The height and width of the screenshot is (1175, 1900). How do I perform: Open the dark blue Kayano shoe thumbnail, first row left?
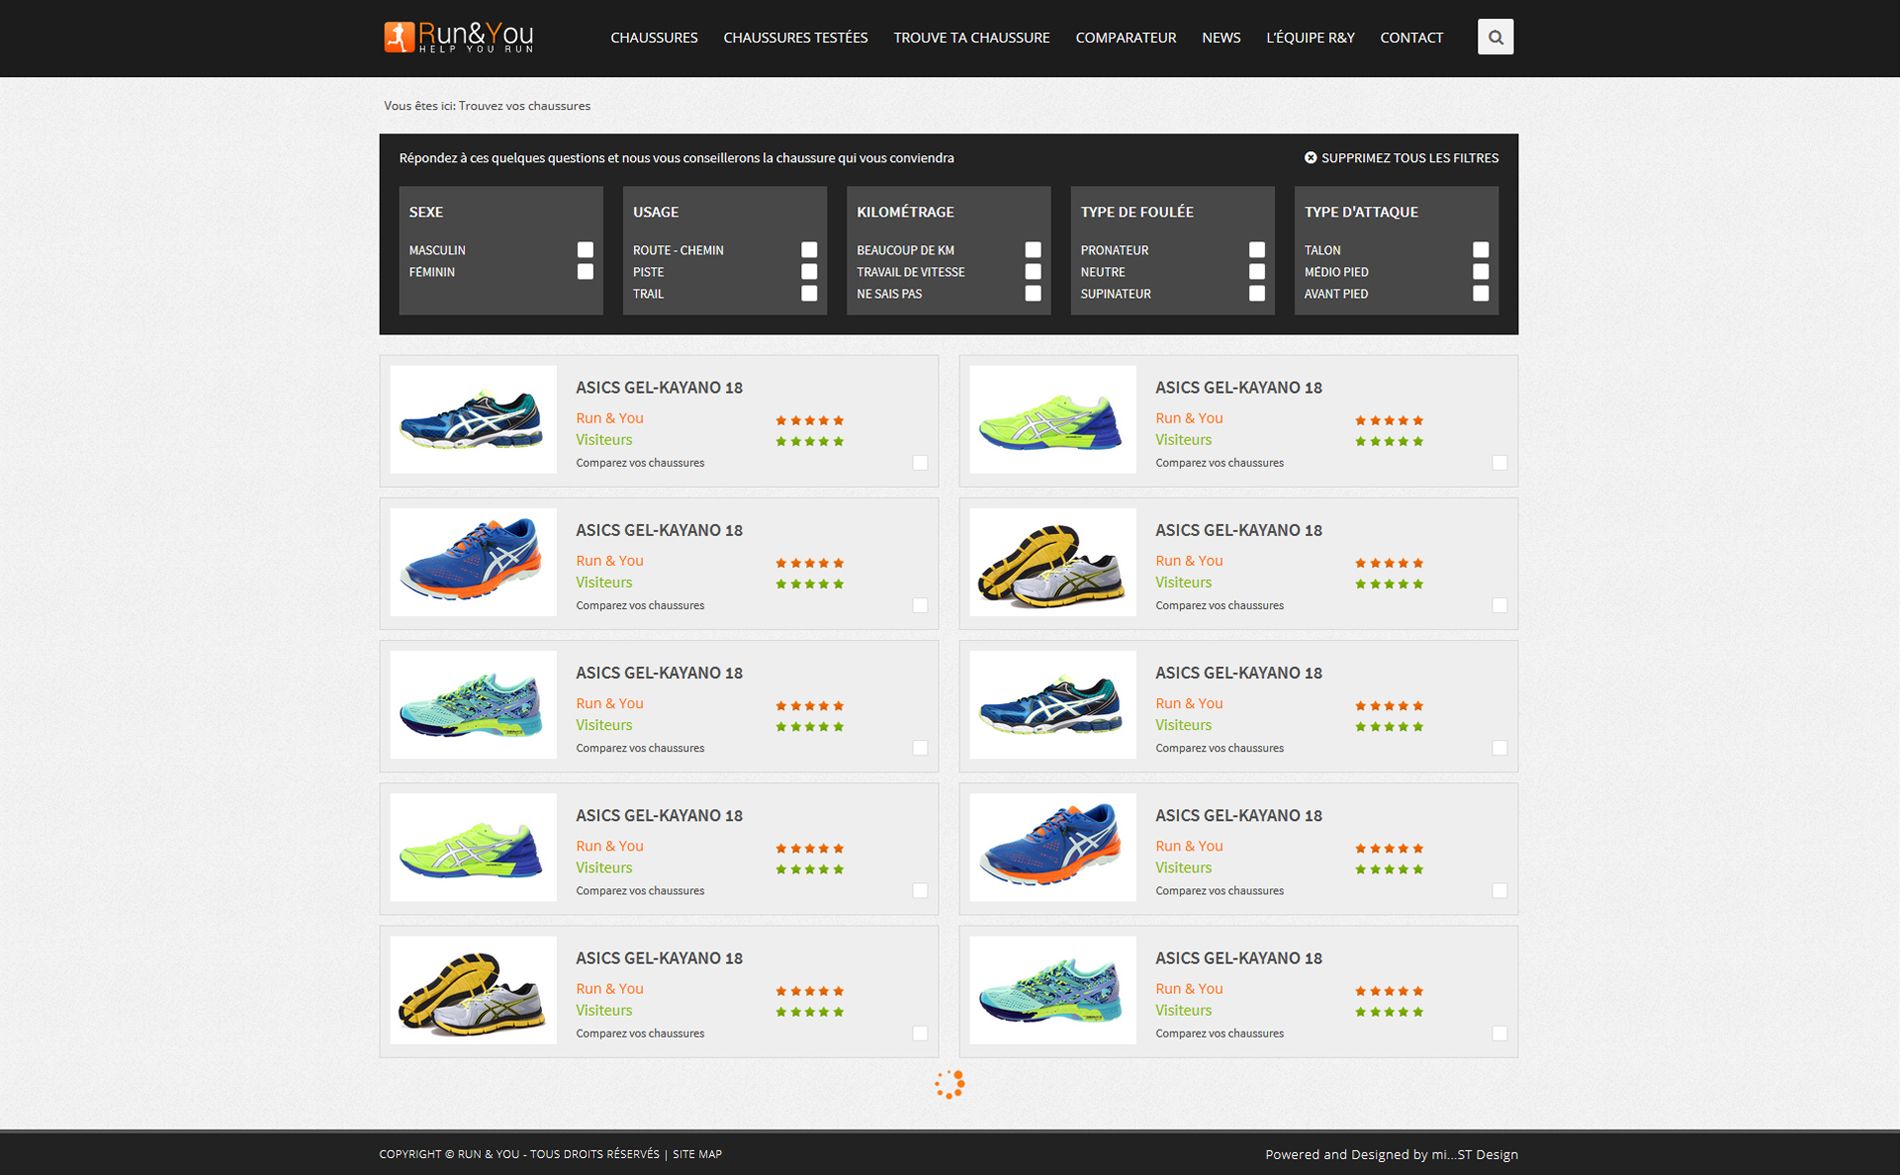tap(473, 419)
